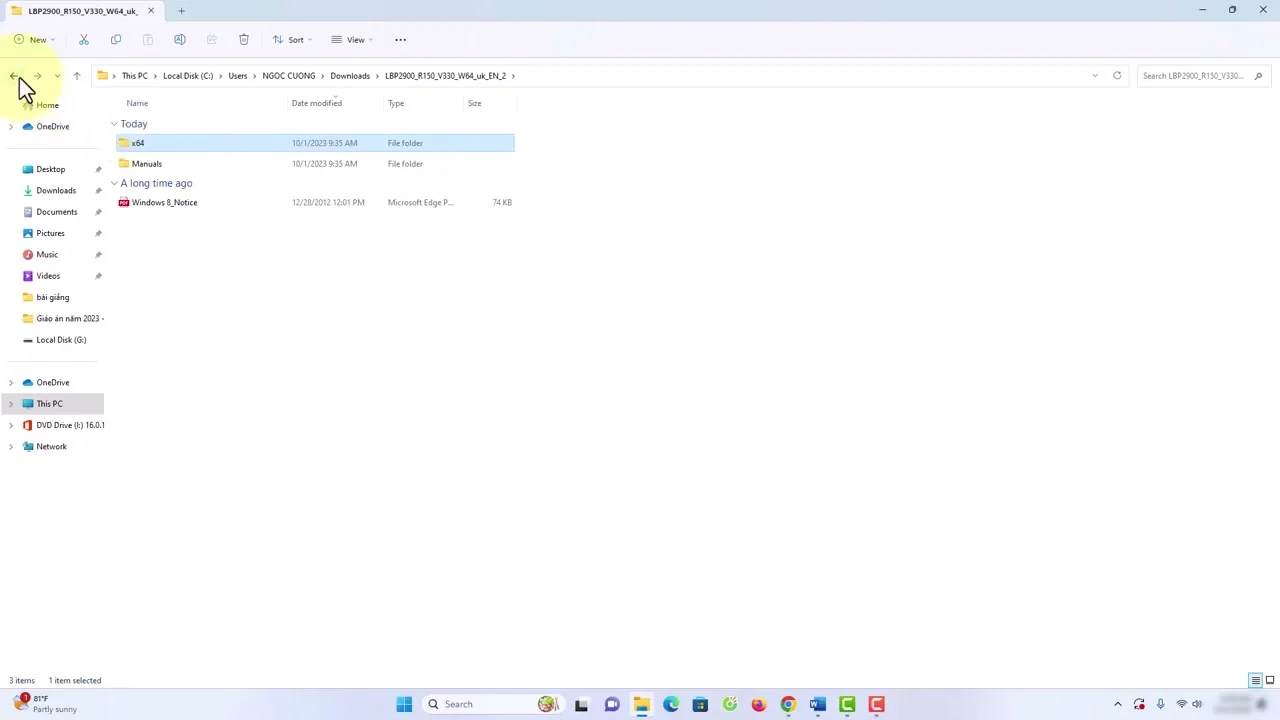
Task: Sort by the Name column header
Action: pyautogui.click(x=137, y=103)
